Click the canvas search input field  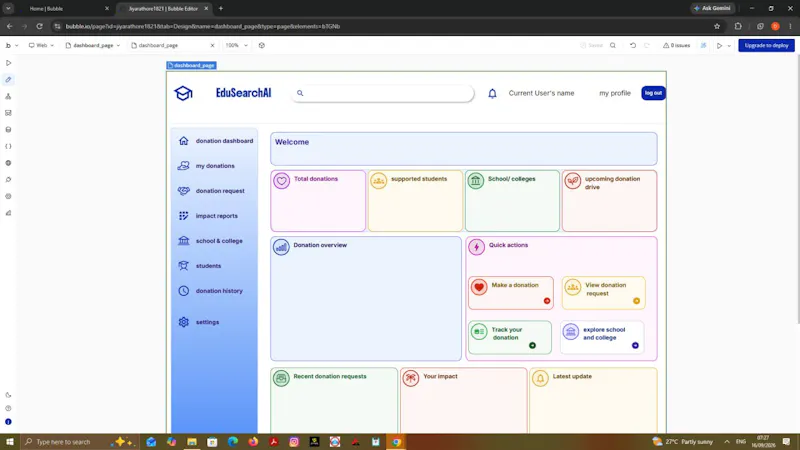tap(383, 93)
